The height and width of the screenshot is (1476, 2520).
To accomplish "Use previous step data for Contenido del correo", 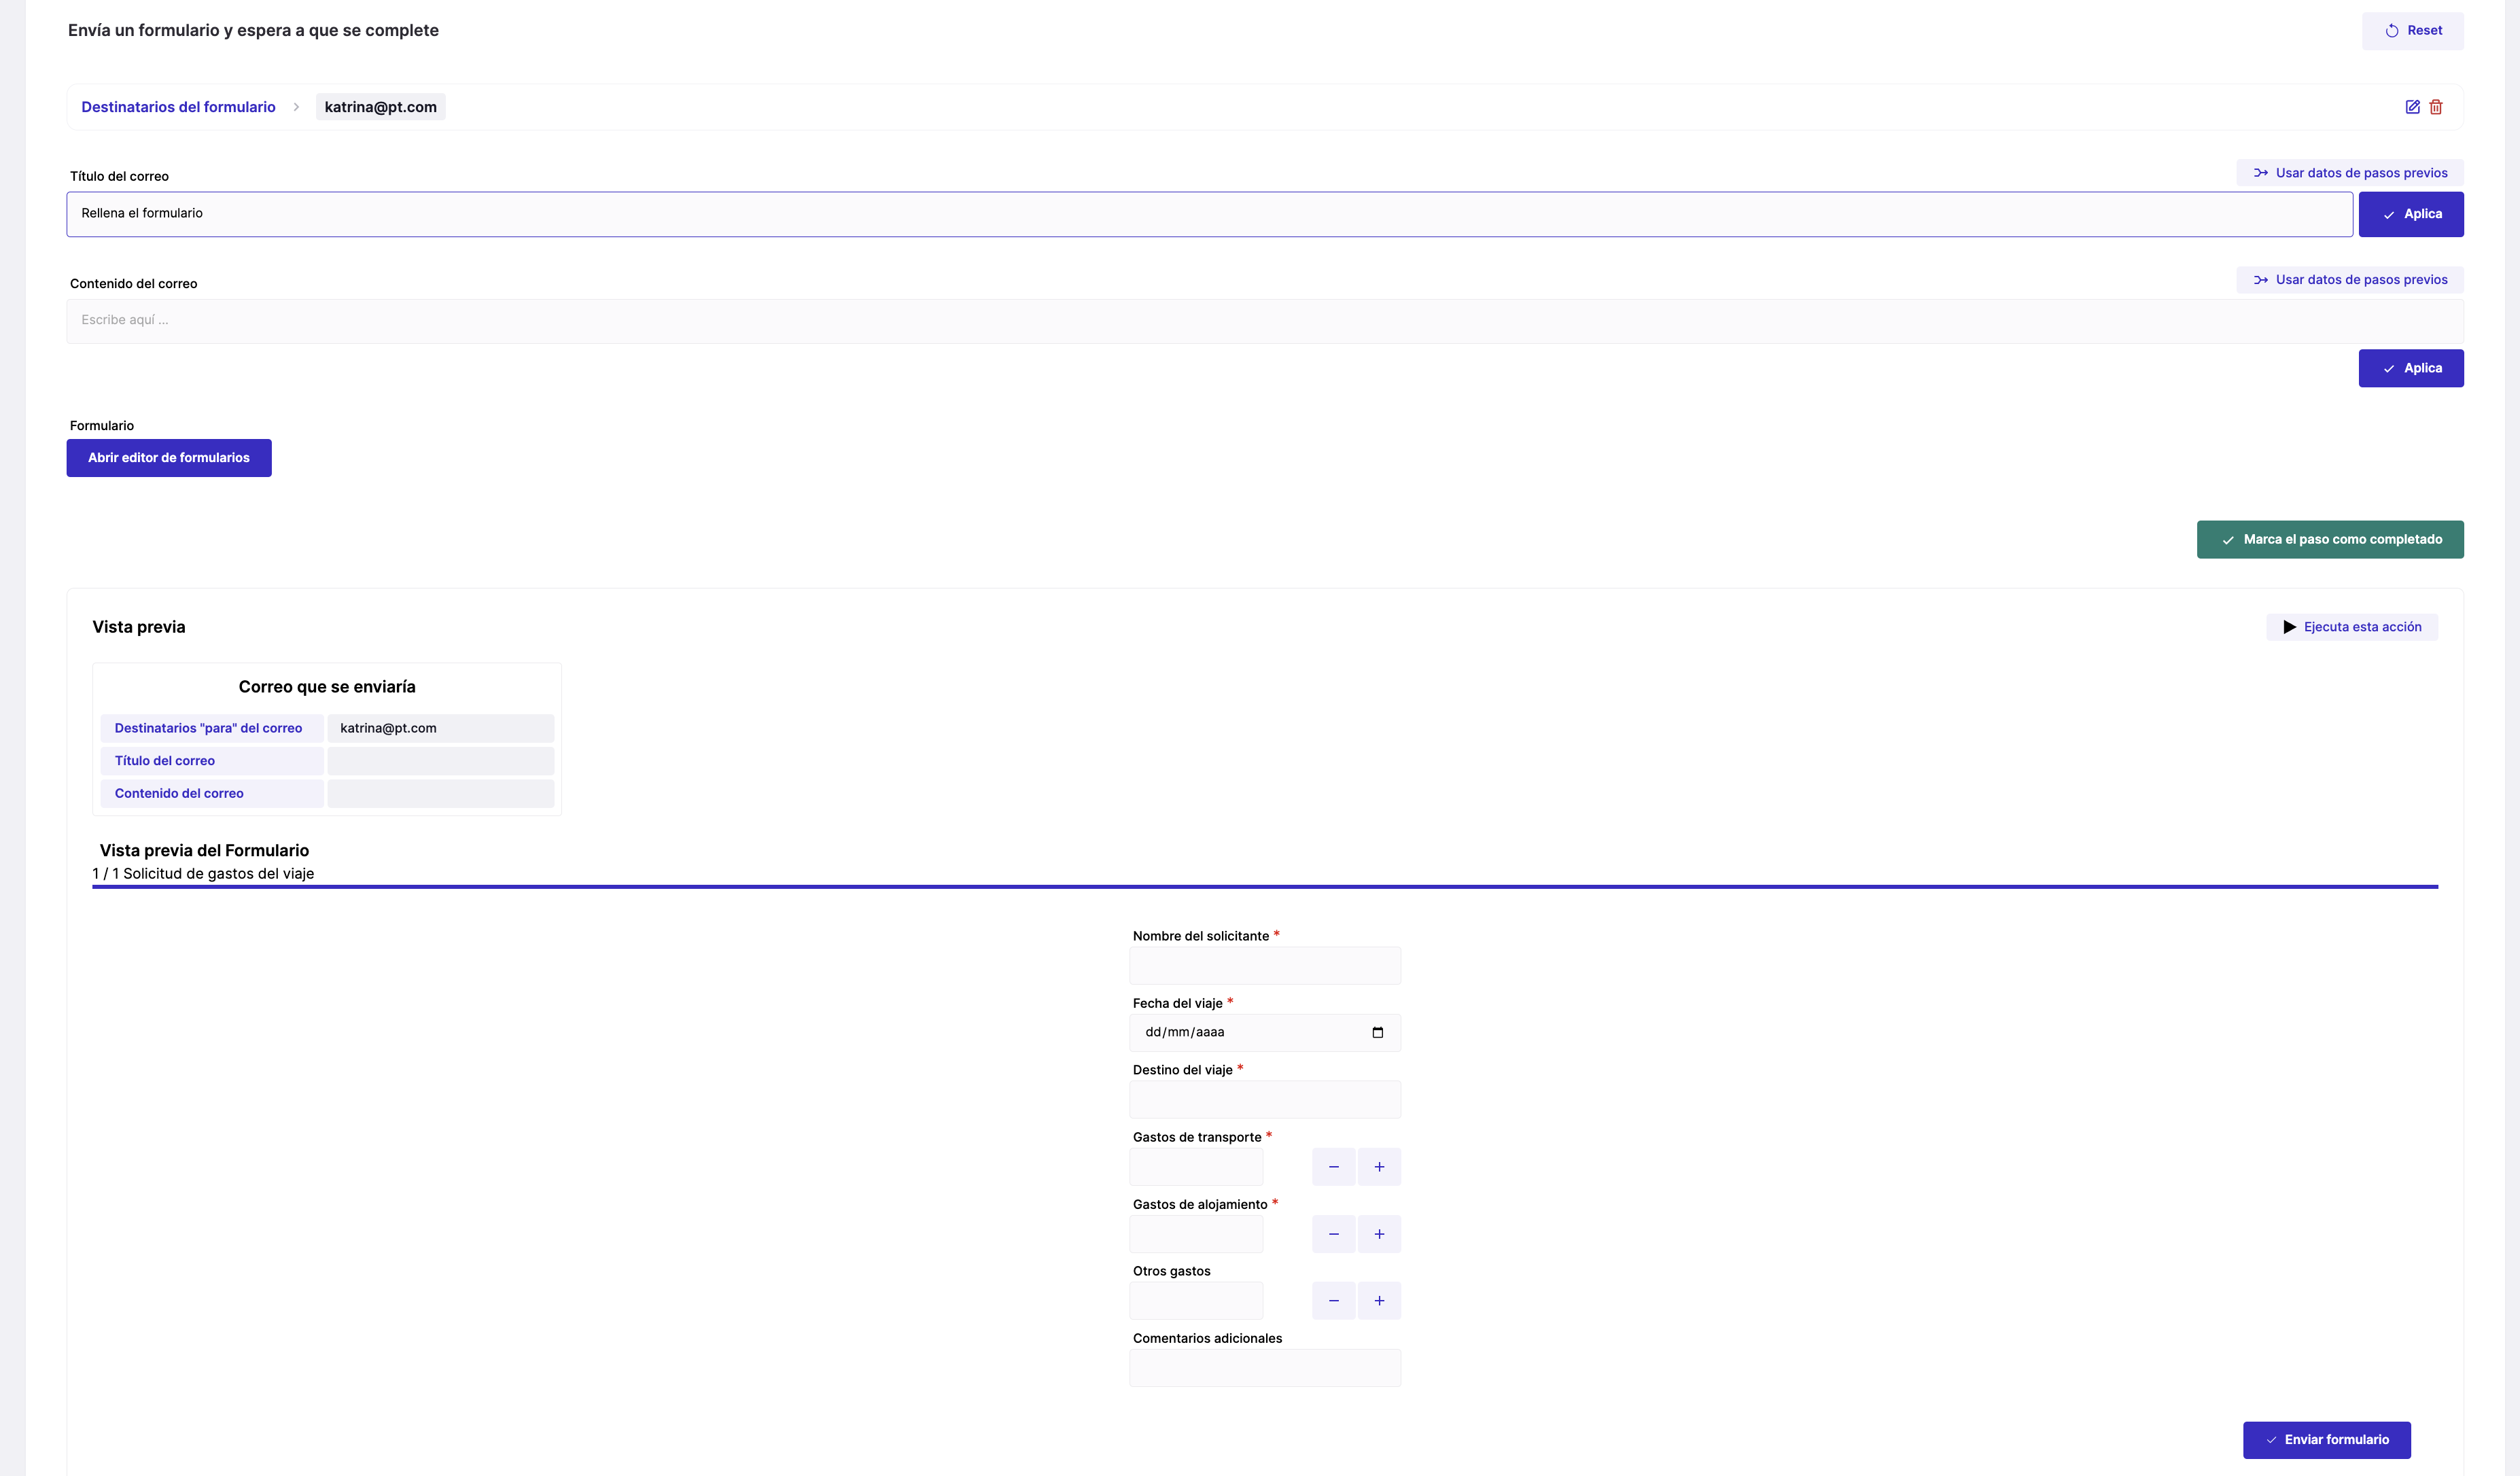I will tap(2349, 280).
